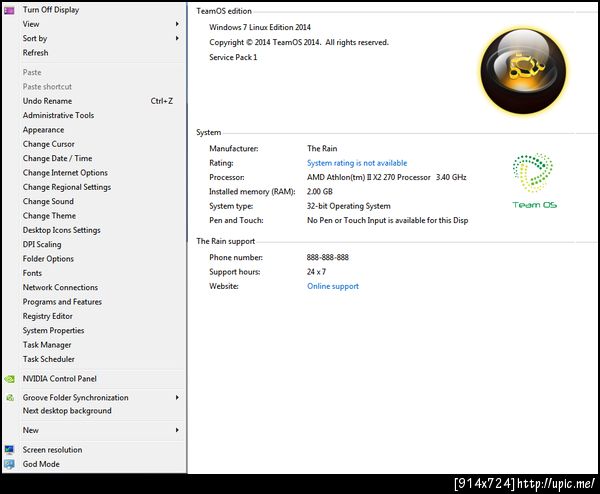Image resolution: width=600 pixels, height=494 pixels.
Task: Click the View menu item
Action: coord(31,24)
